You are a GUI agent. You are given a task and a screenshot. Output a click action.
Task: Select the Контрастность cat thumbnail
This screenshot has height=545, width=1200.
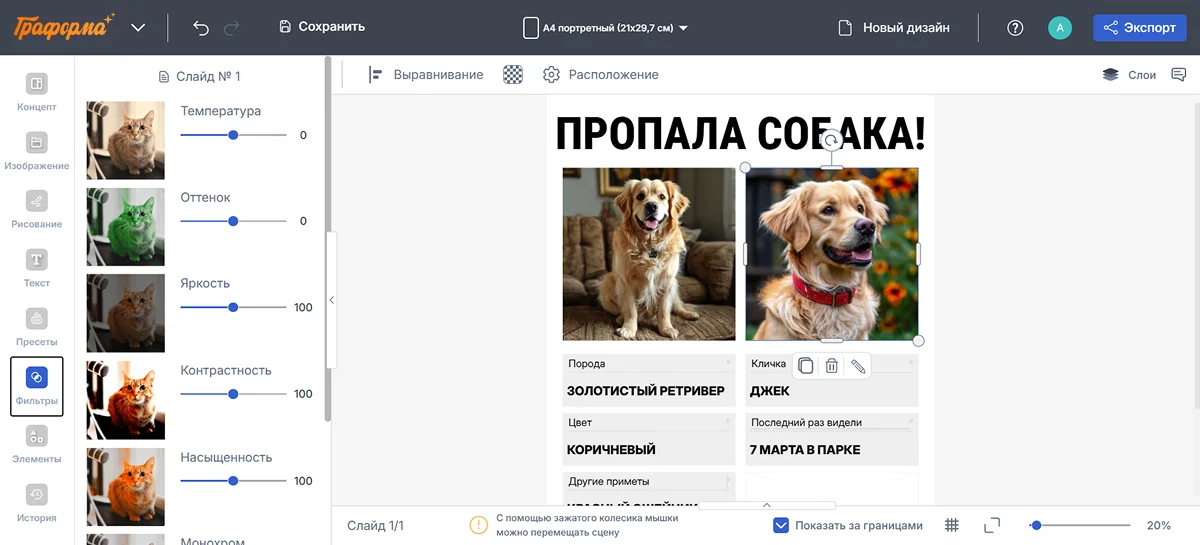[126, 400]
